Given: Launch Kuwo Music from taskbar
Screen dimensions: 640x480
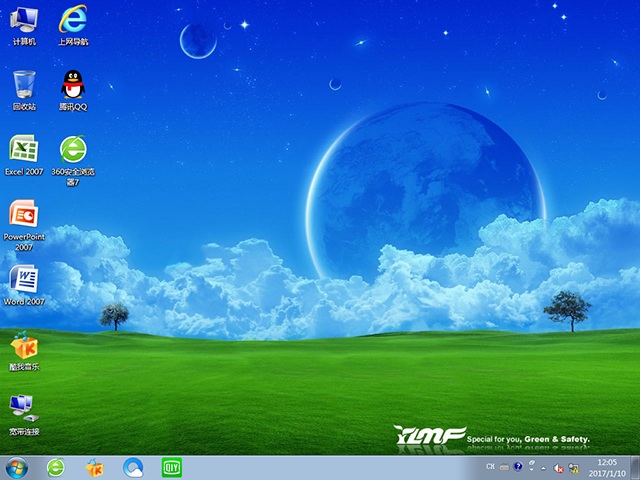Looking at the screenshot, I should click(x=95, y=467).
